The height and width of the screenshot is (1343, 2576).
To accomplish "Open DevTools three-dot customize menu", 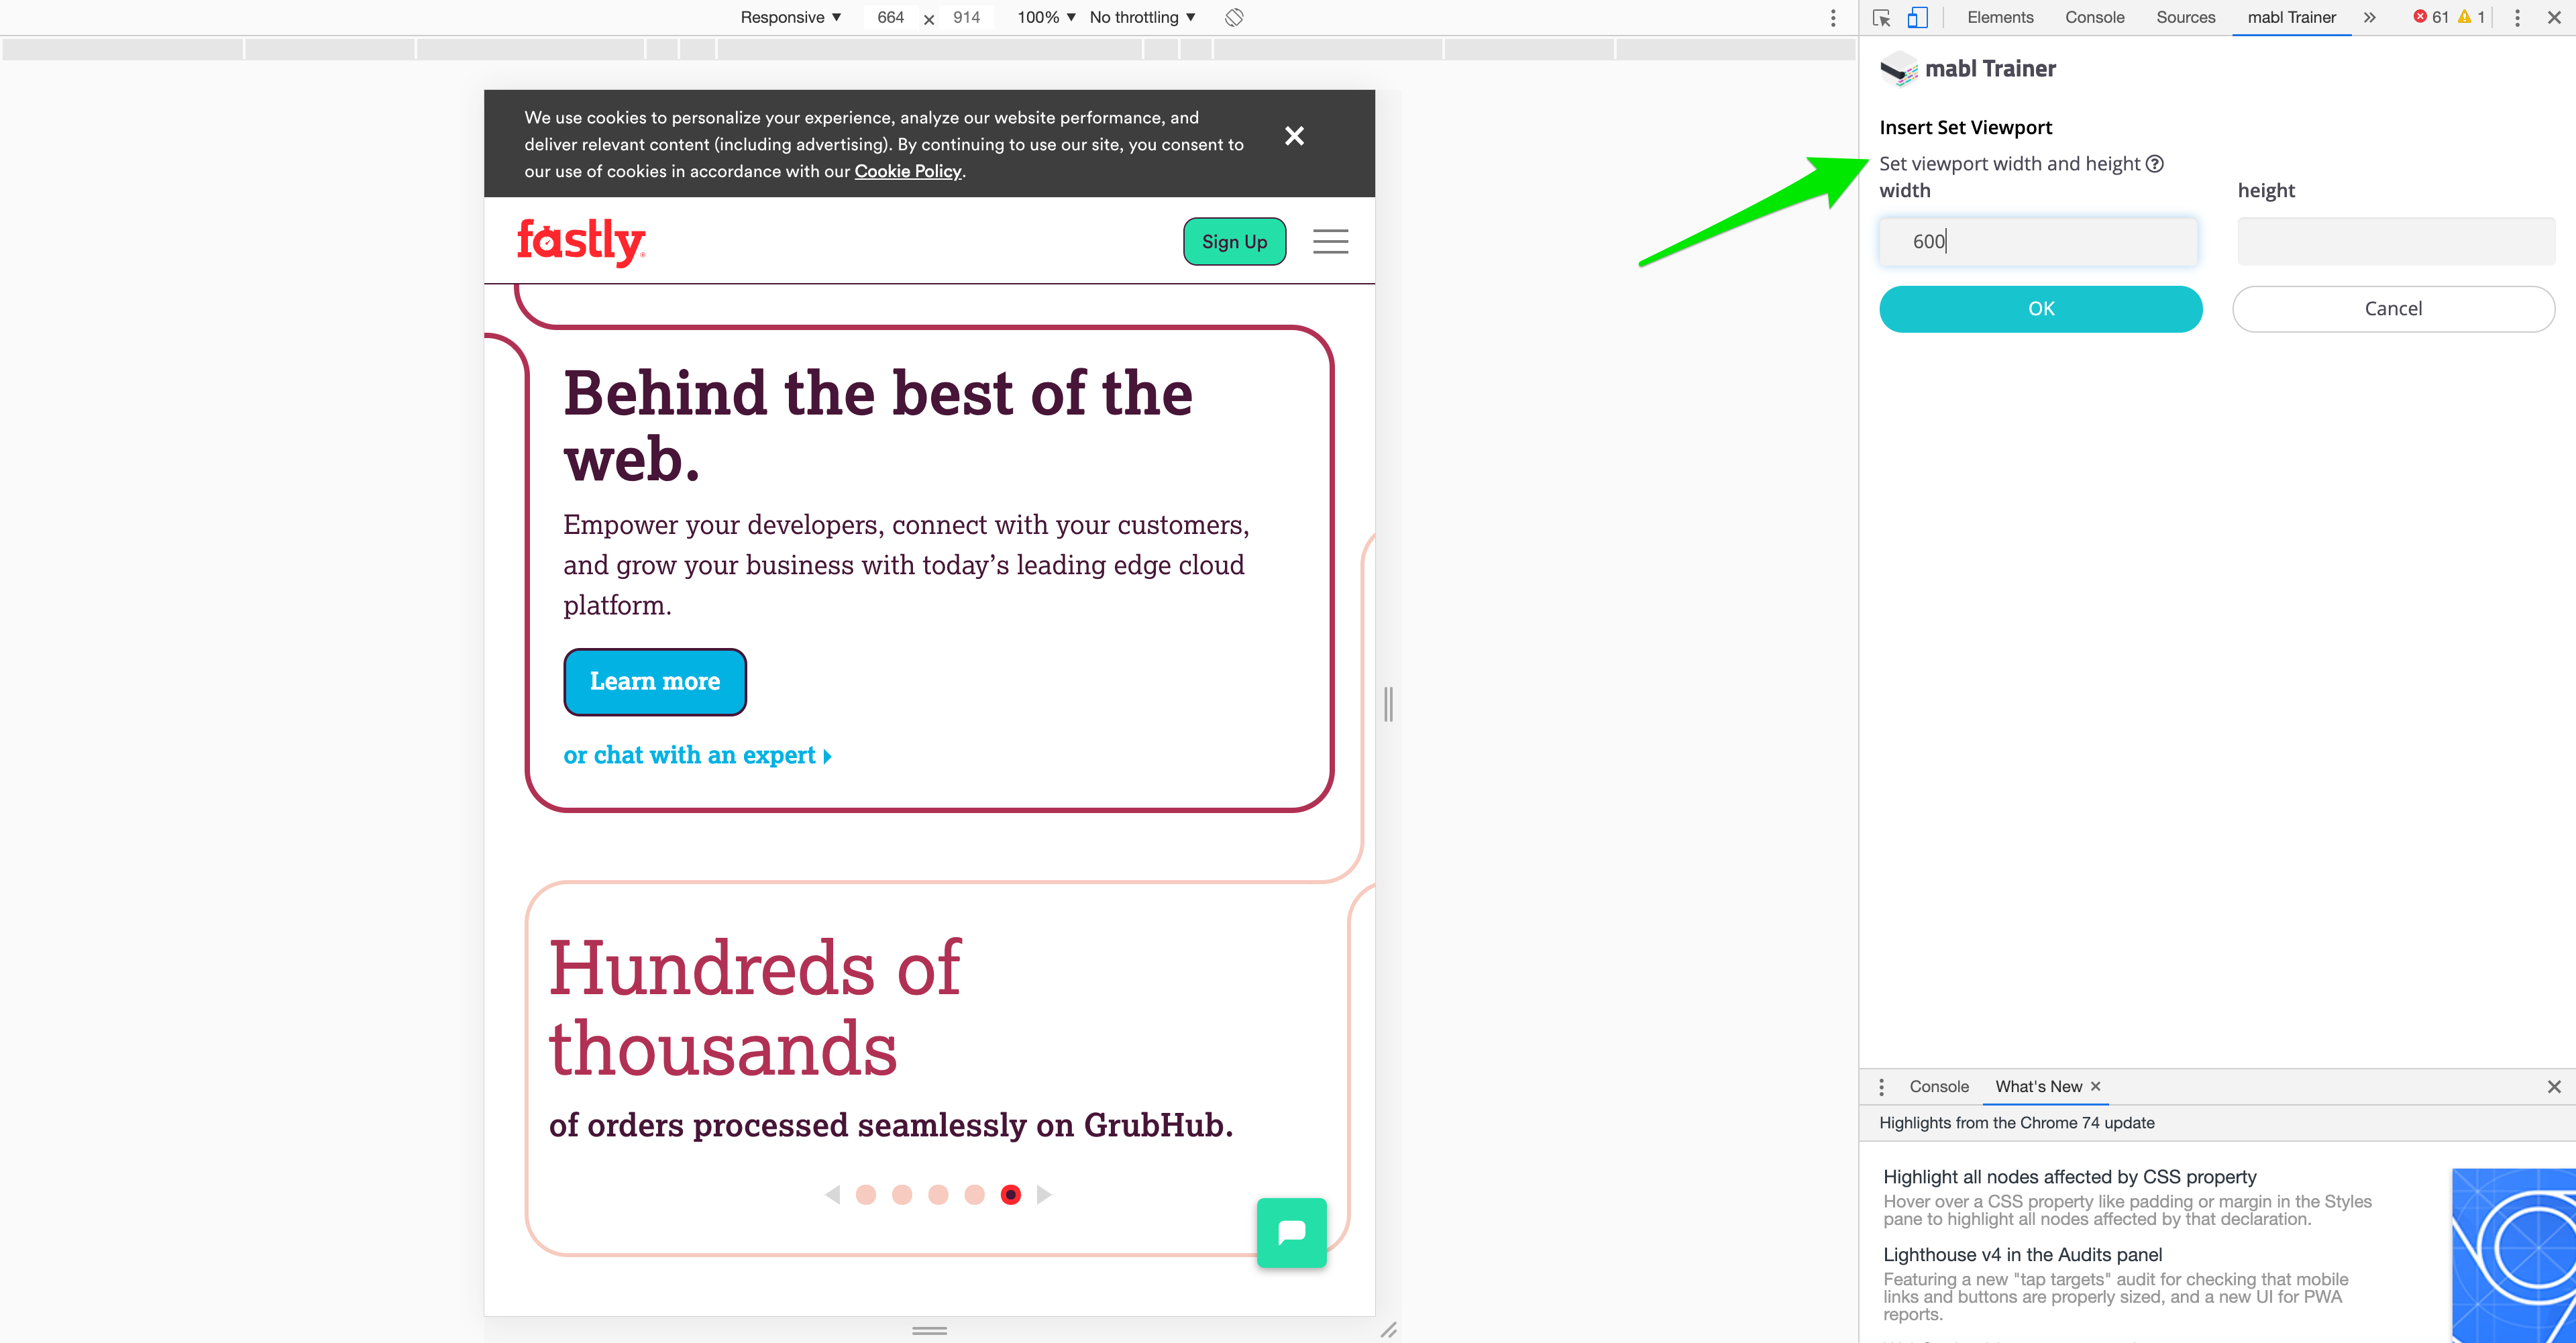I will coord(2517,17).
